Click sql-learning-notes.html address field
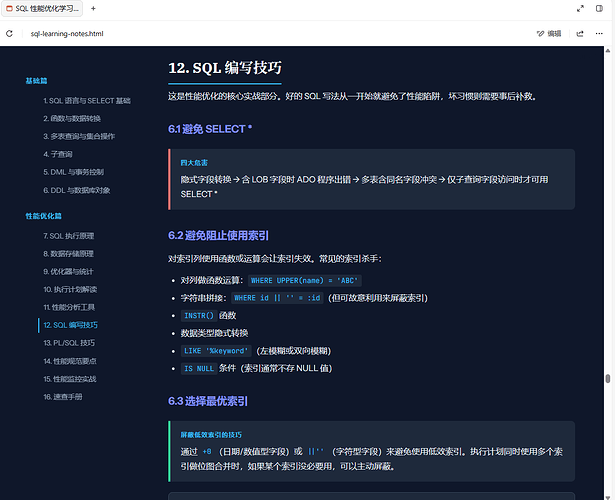Image resolution: width=615 pixels, height=500 pixels. pyautogui.click(x=67, y=34)
